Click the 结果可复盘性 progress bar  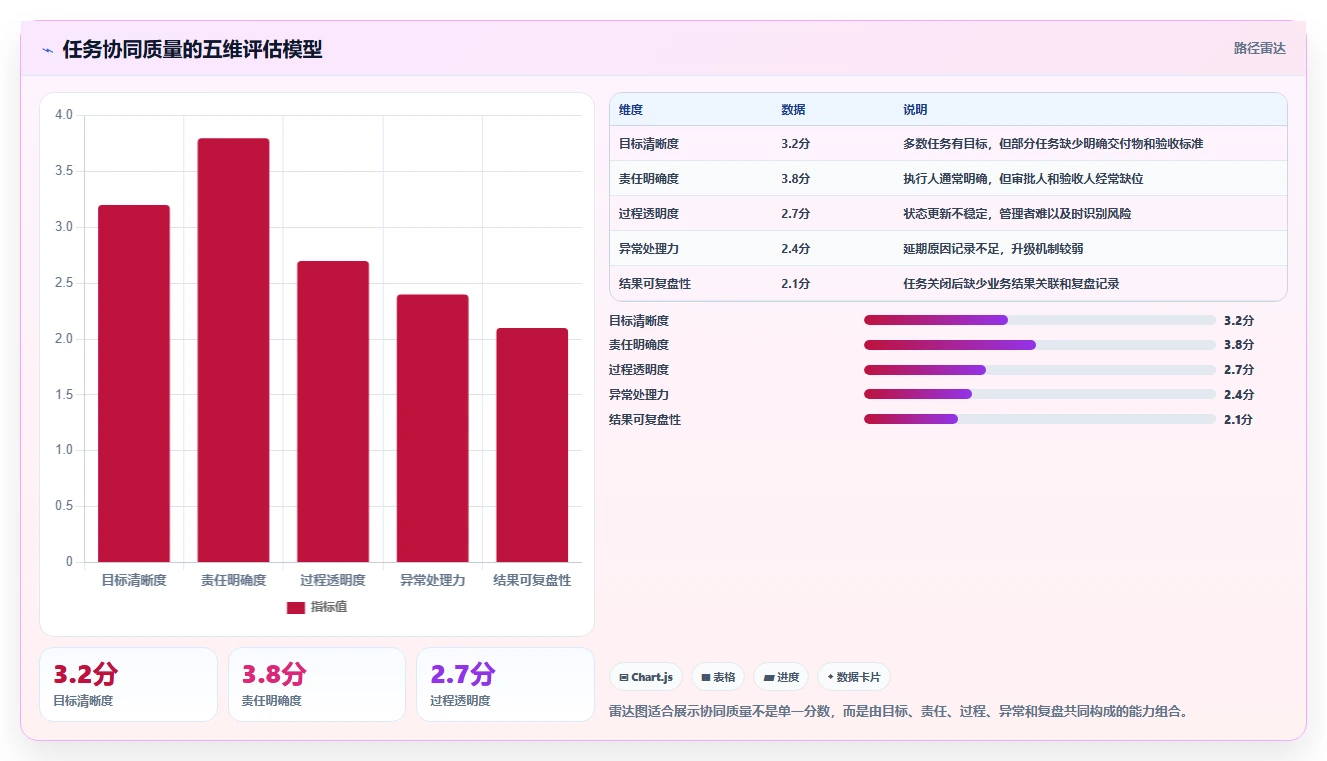(x=1040, y=420)
